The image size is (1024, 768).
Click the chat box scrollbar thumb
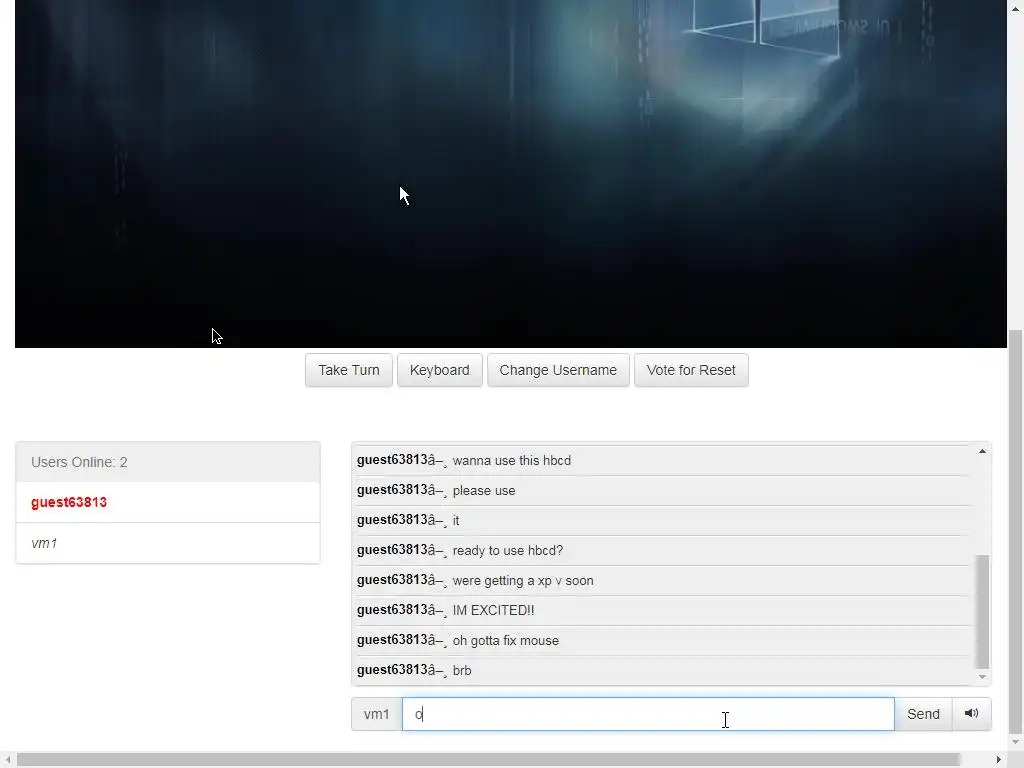(x=982, y=612)
